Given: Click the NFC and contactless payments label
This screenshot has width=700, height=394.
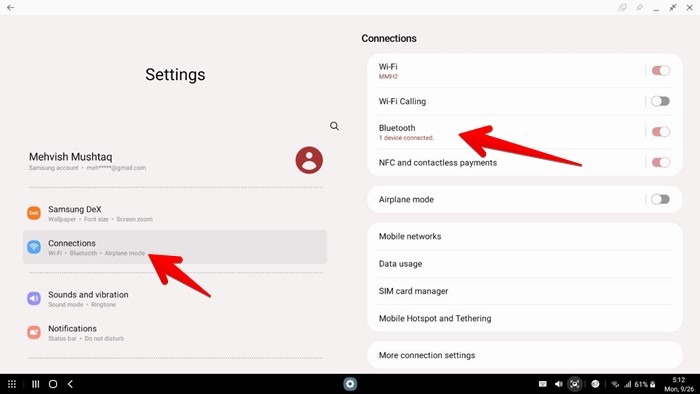Looking at the screenshot, I should coord(438,163).
